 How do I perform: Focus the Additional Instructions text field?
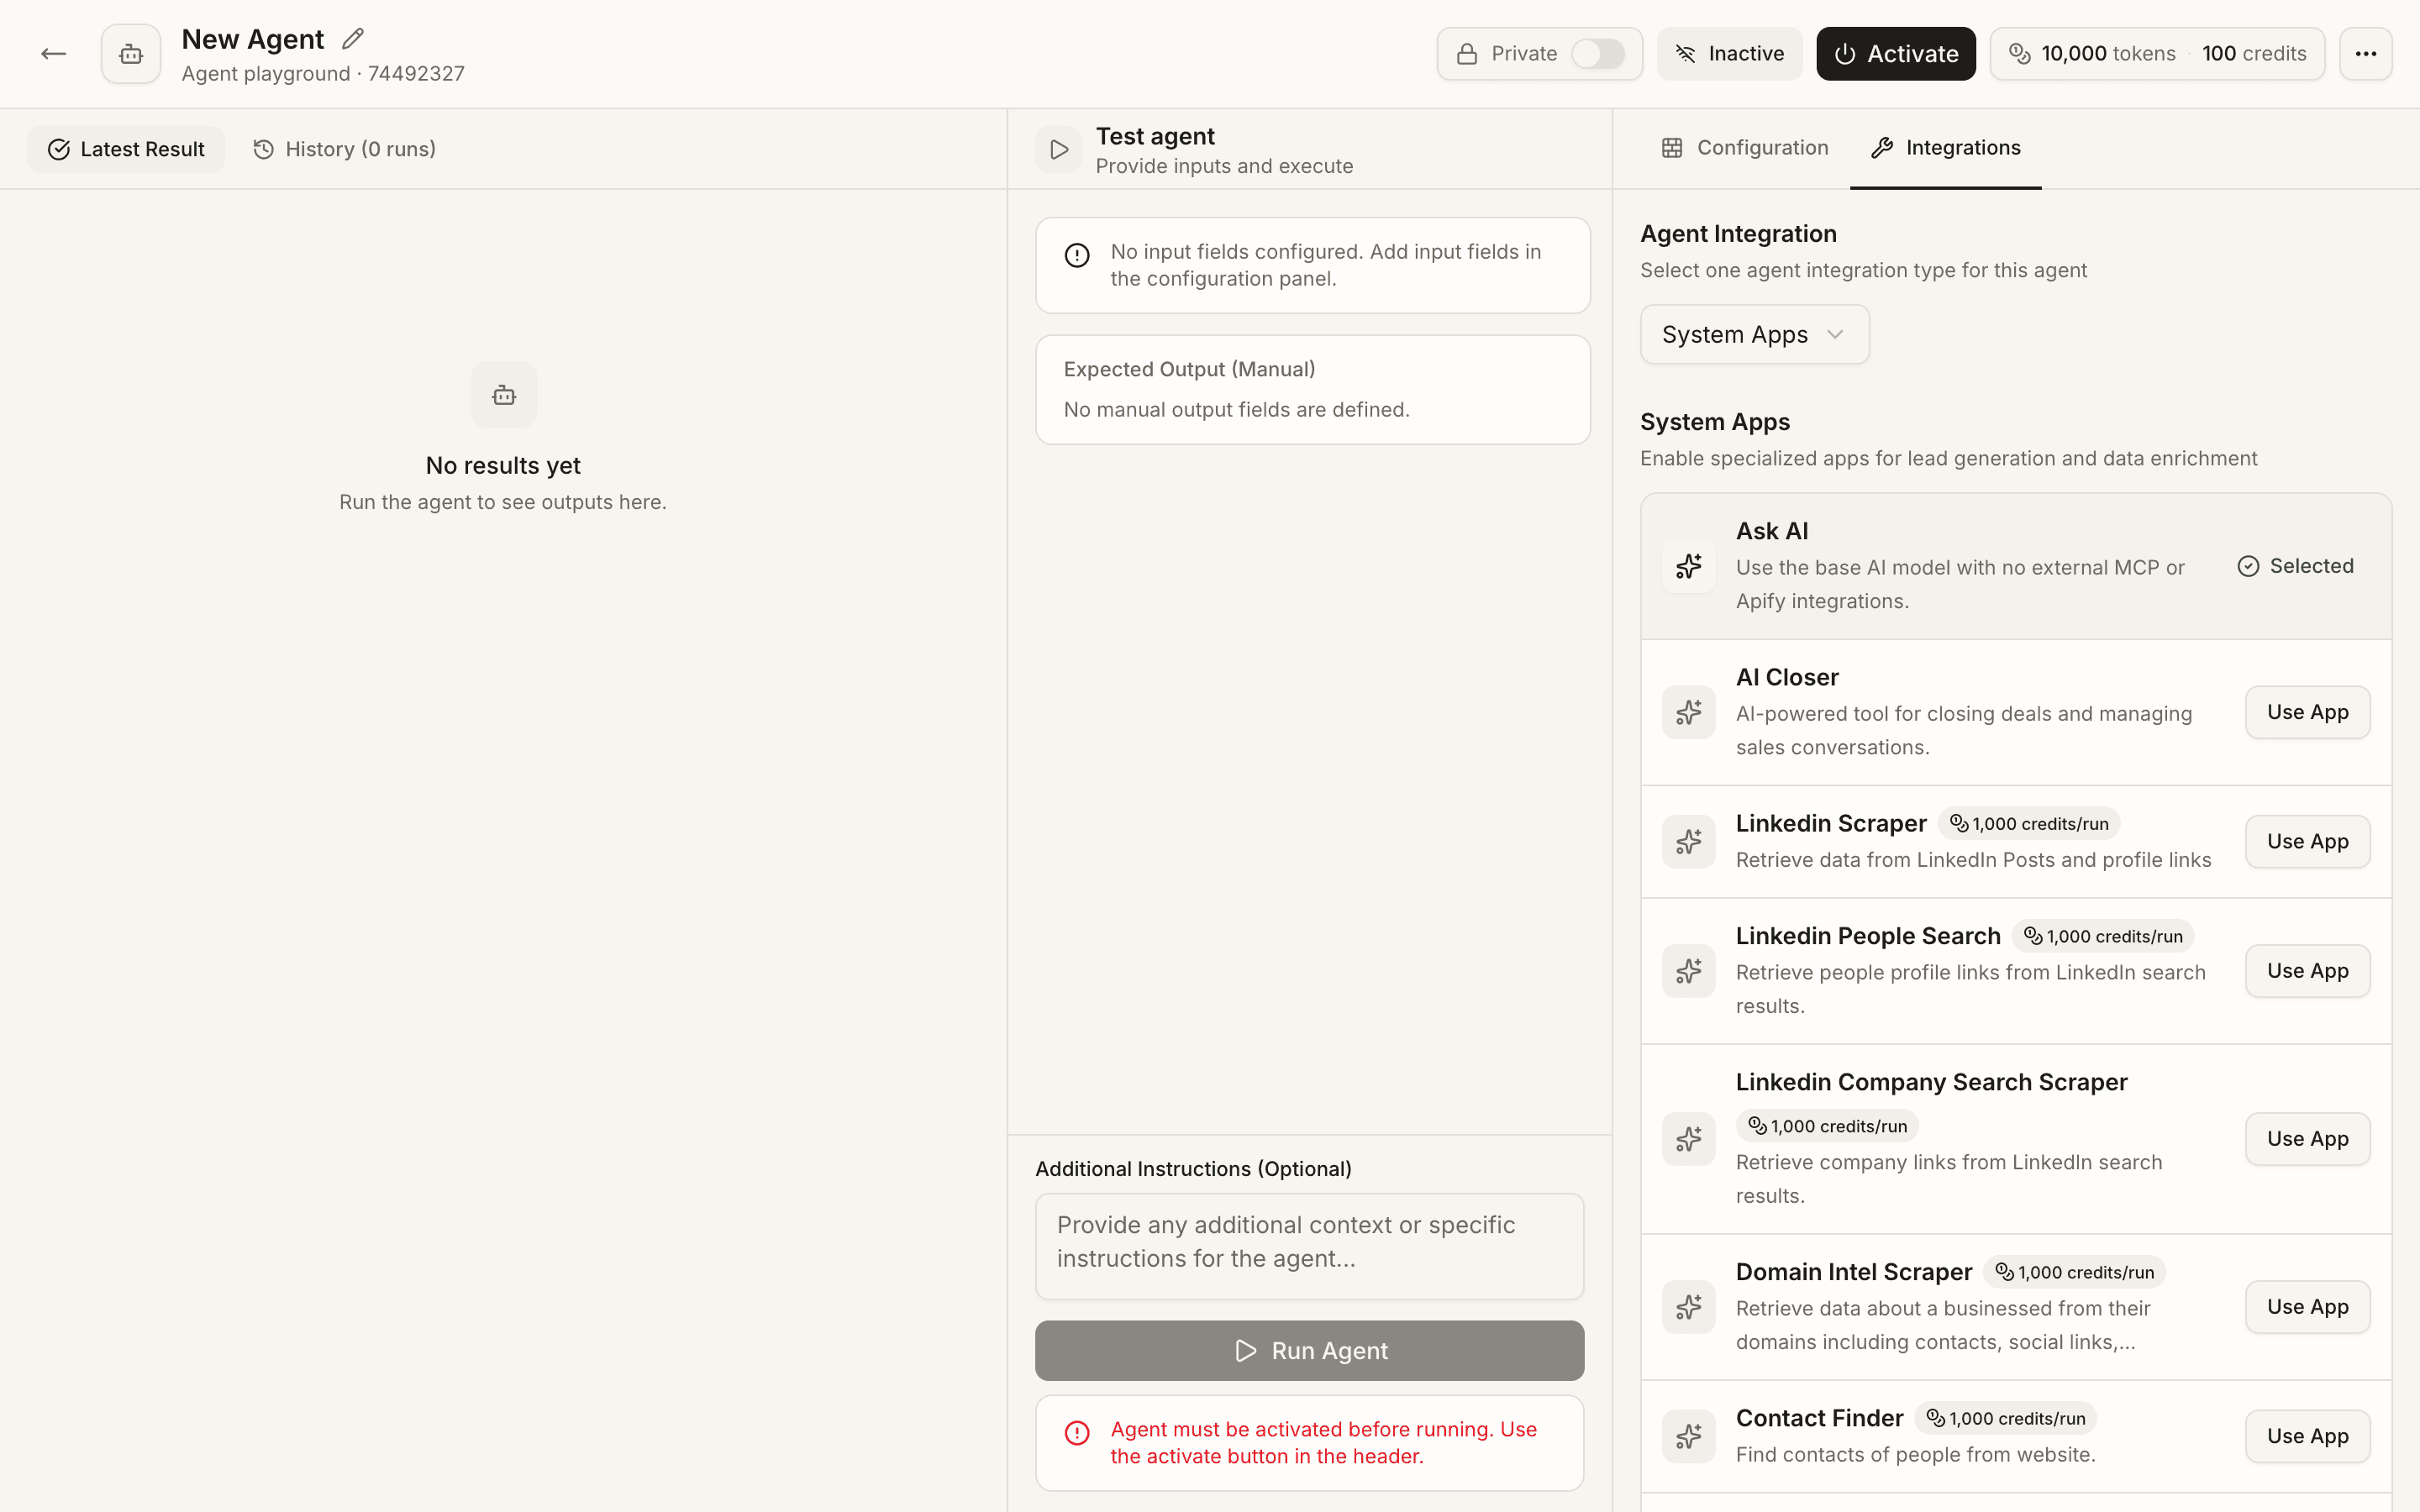point(1309,1246)
